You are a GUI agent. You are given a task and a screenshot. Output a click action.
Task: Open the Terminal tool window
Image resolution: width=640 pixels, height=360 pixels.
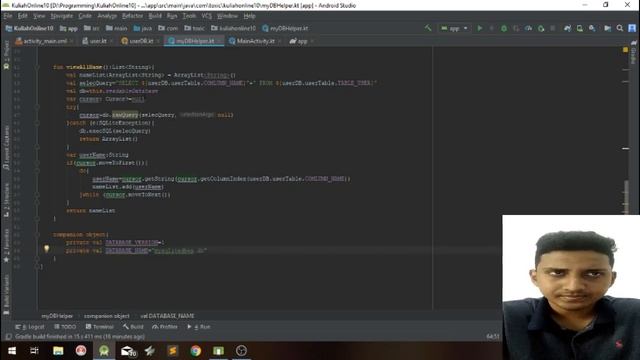click(100, 327)
